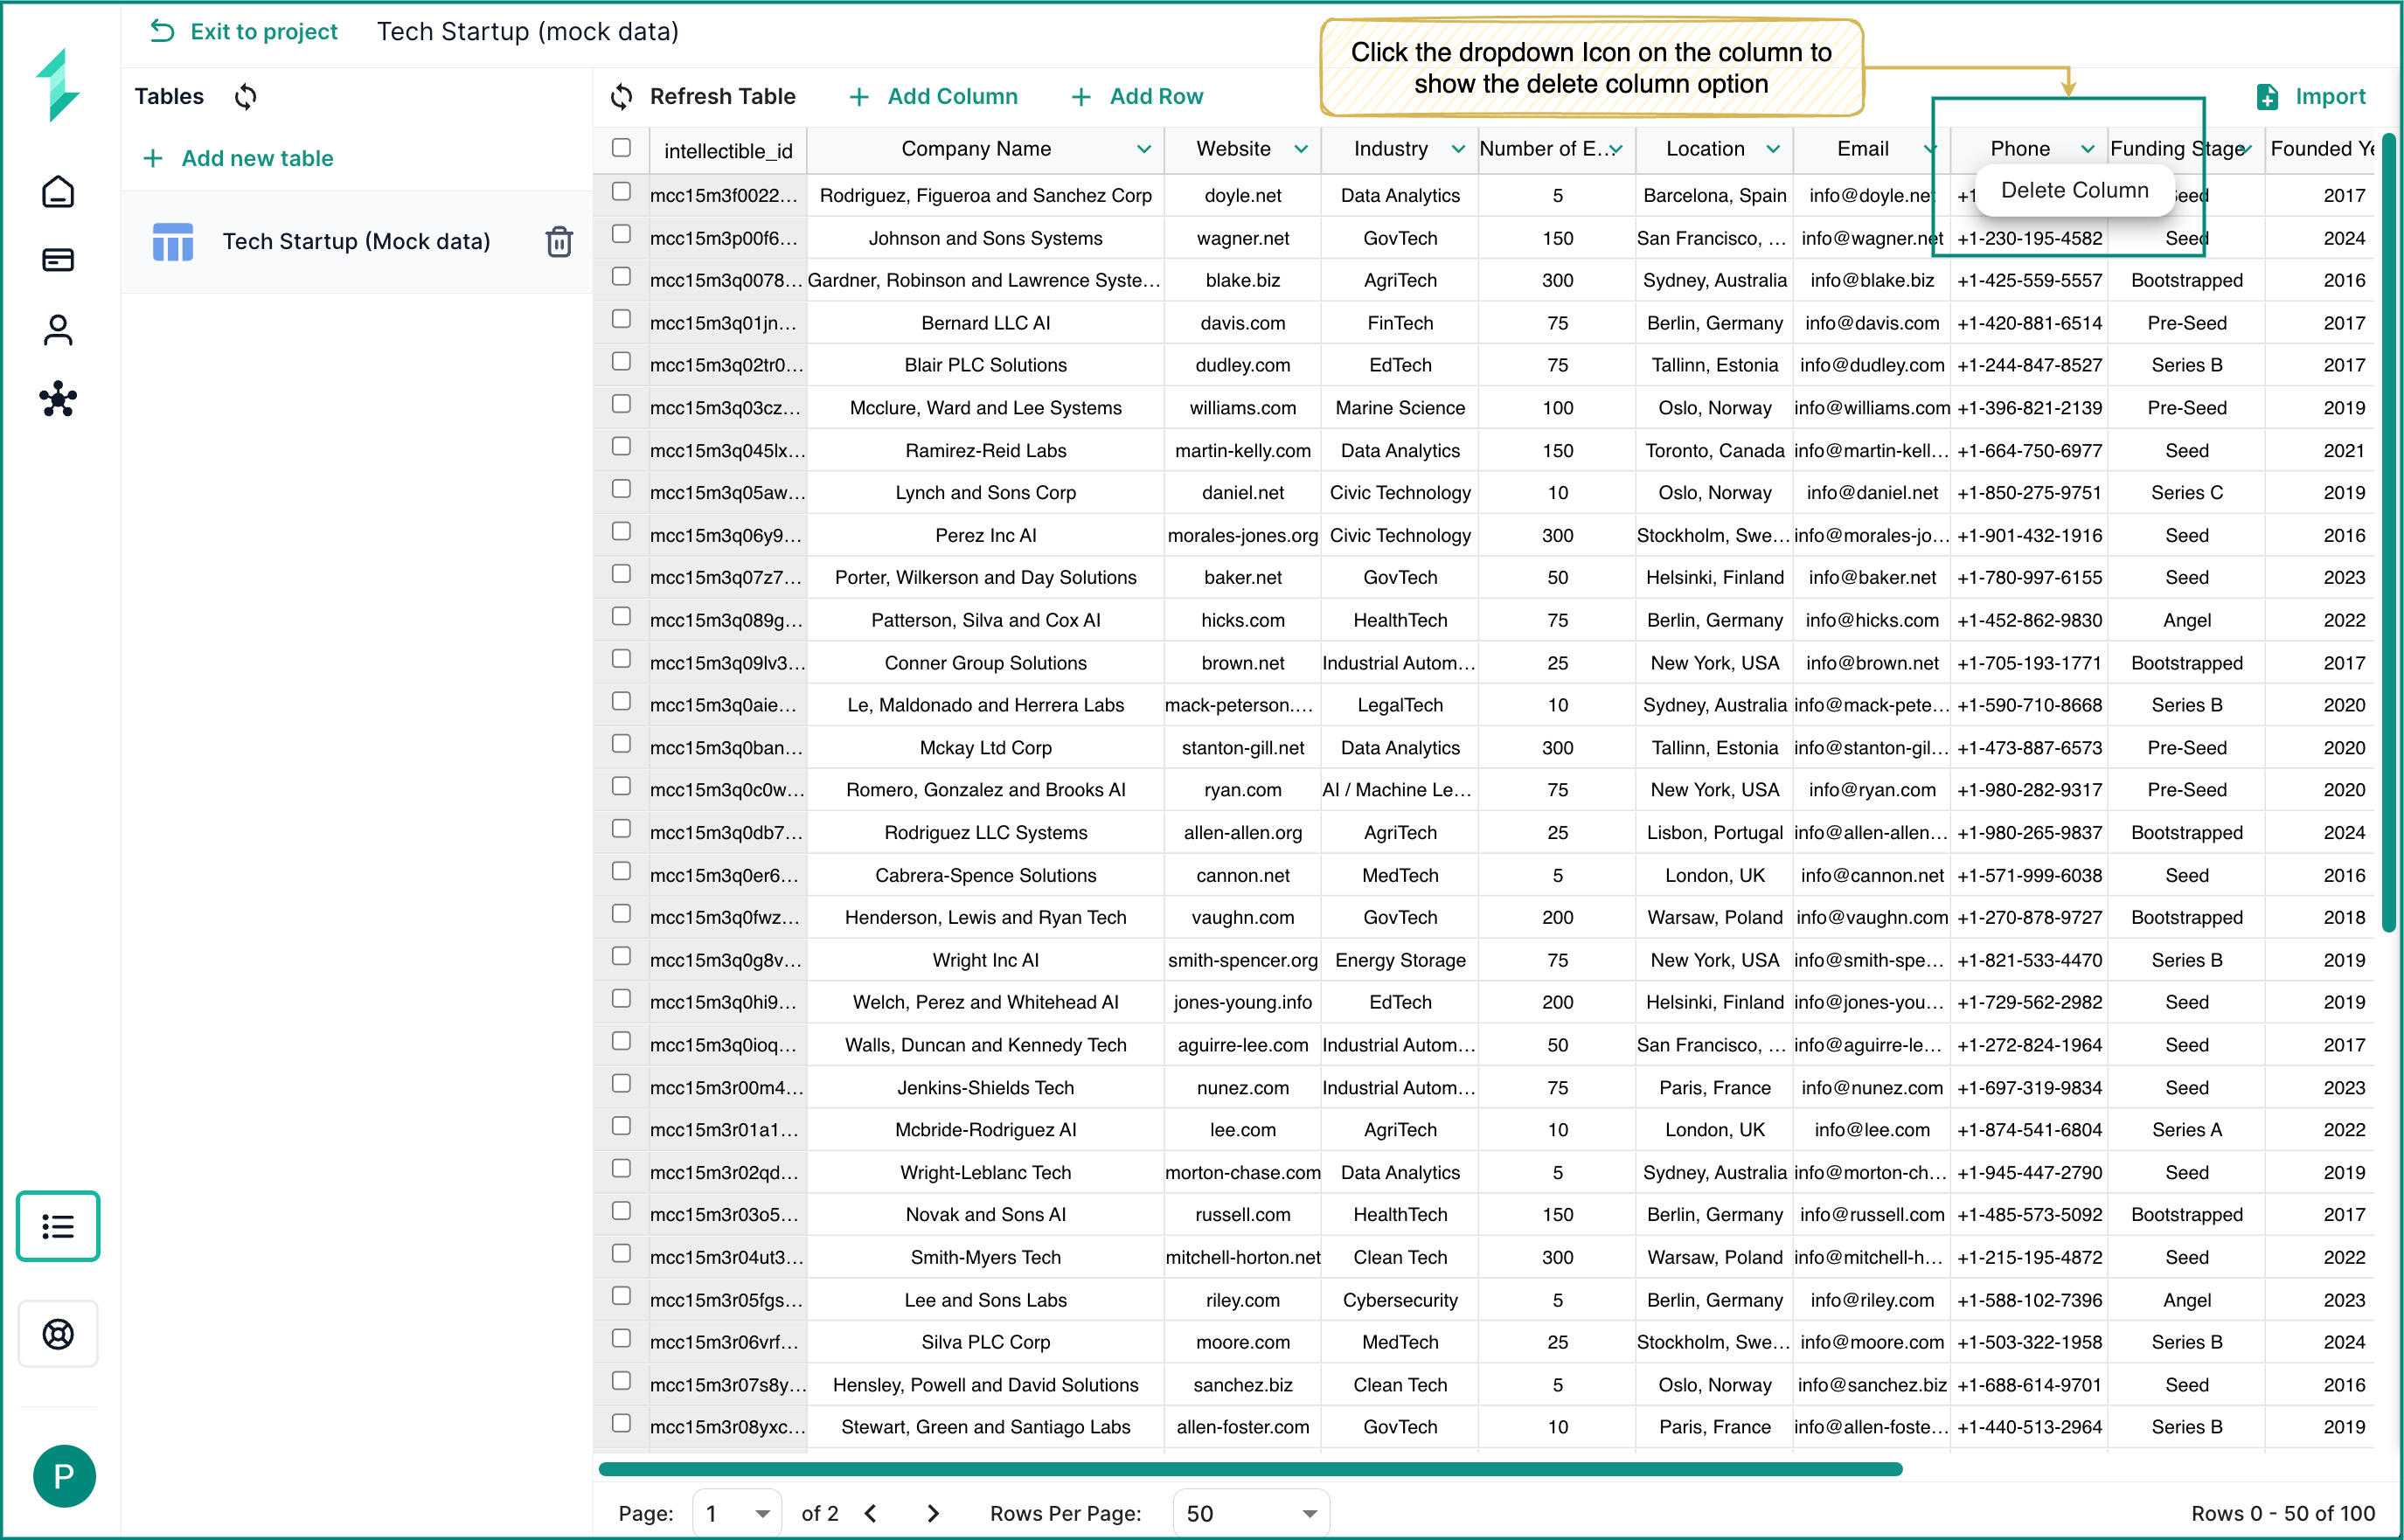Open the Rows Per Page dropdown
The width and height of the screenshot is (2404, 1540).
pyautogui.click(x=1250, y=1513)
